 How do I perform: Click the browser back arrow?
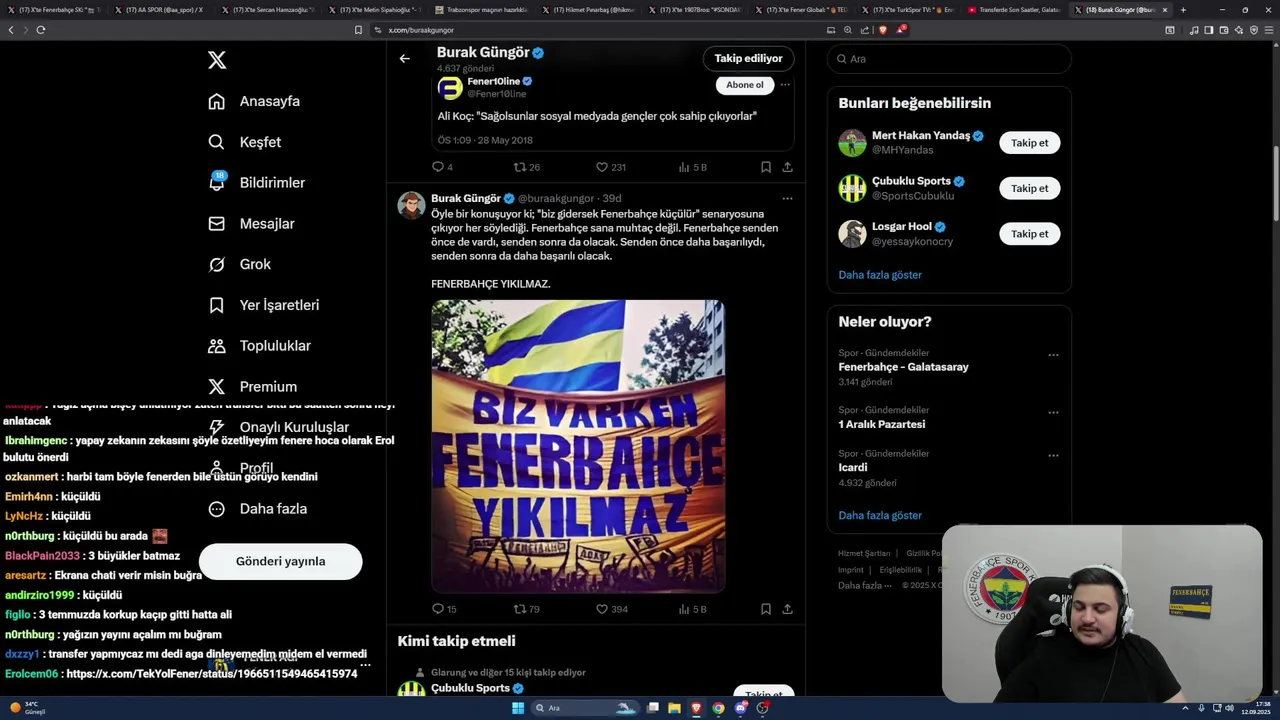click(11, 30)
